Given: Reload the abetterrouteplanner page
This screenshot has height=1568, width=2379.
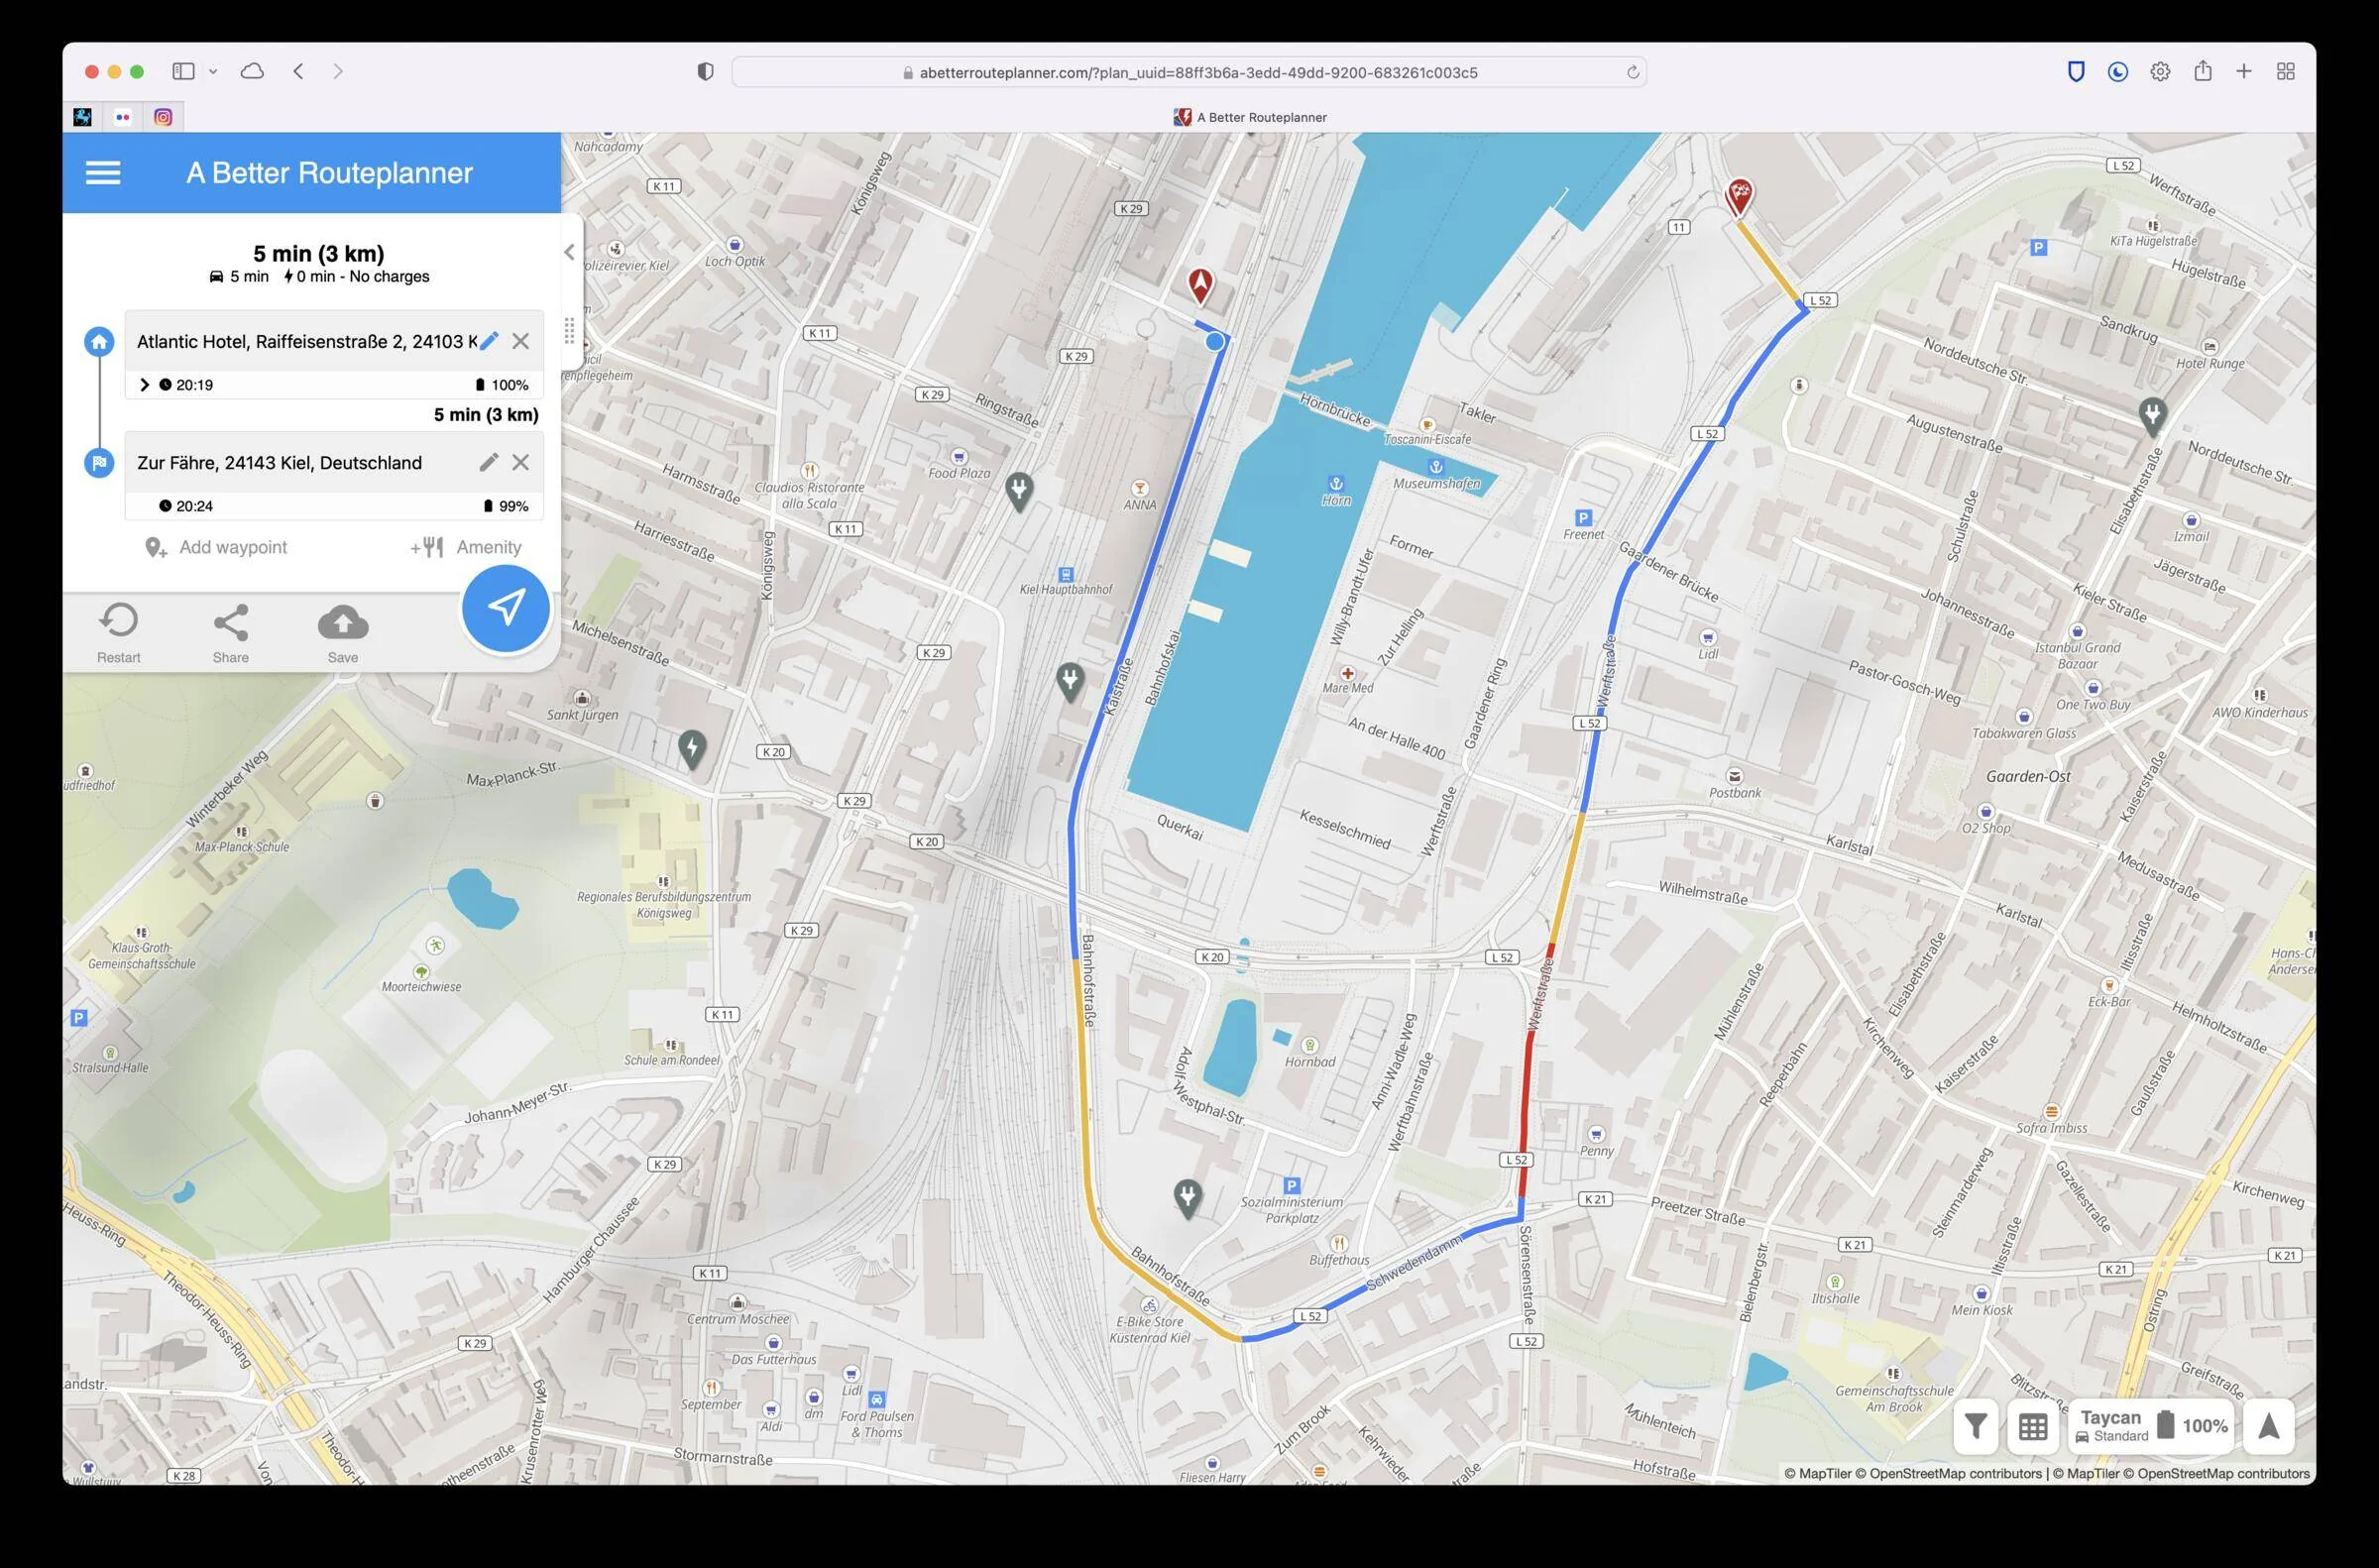Looking at the screenshot, I should point(1632,72).
